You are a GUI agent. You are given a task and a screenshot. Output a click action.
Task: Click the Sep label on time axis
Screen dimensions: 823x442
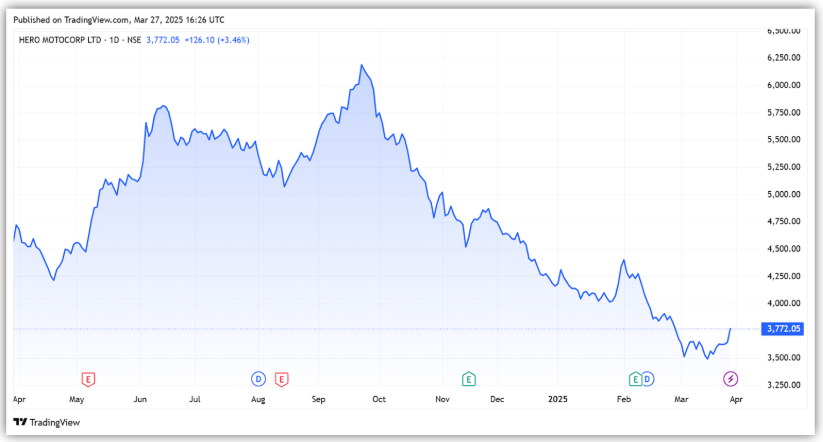(319, 398)
